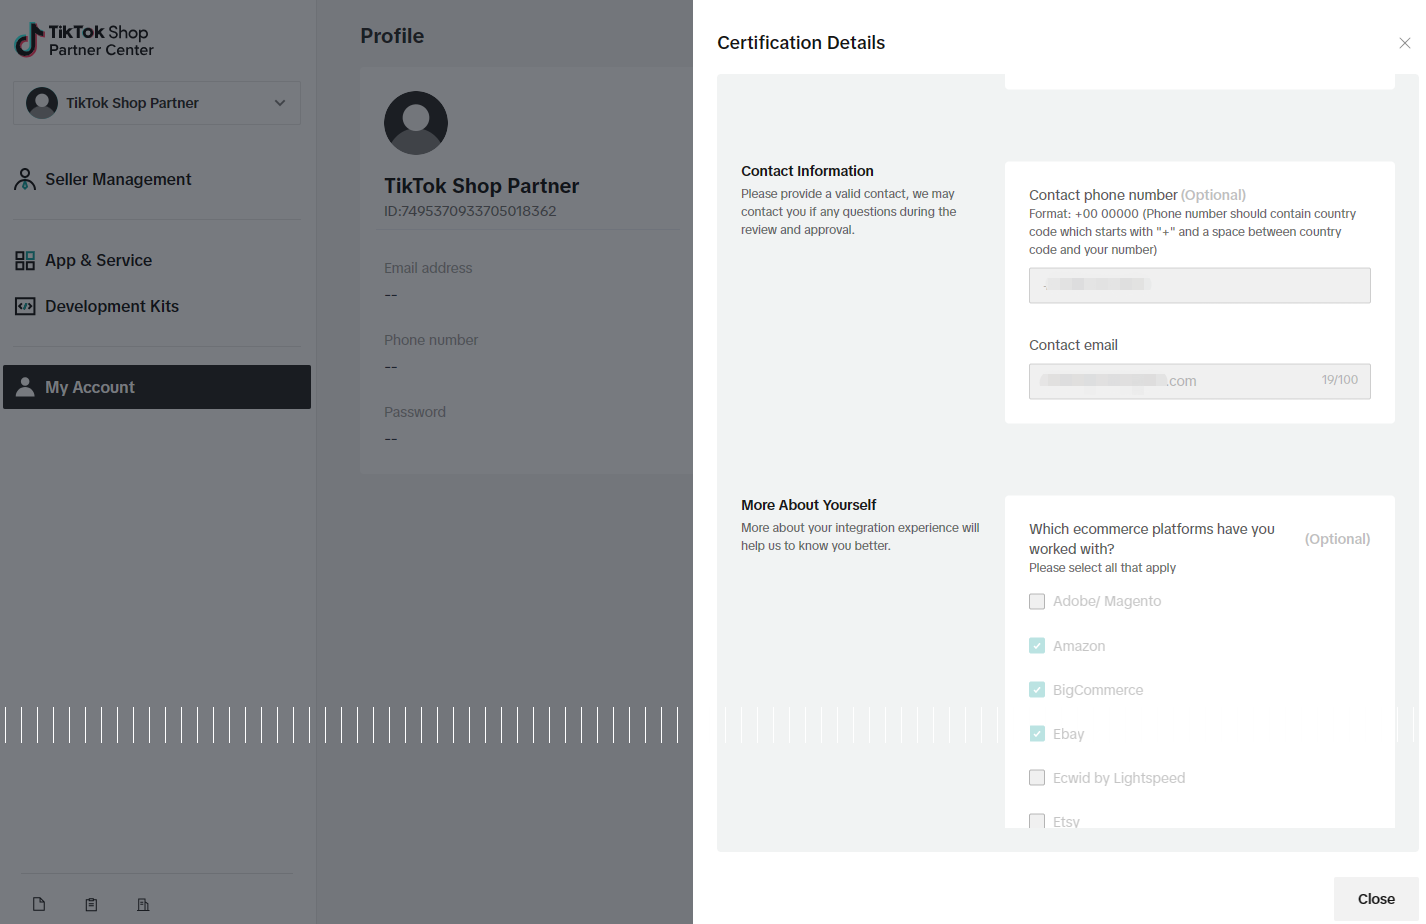The height and width of the screenshot is (924, 1426).
Task: Click the Contact Information section heading
Action: pyautogui.click(x=807, y=171)
